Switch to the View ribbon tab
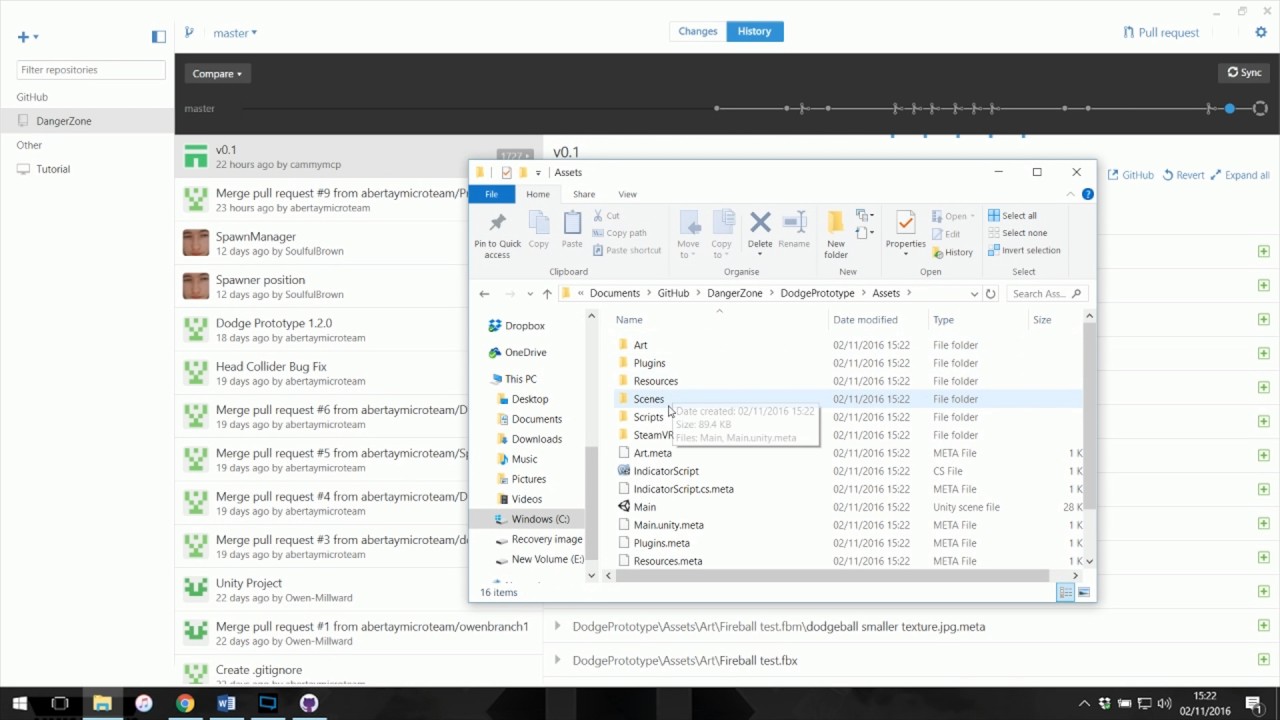 (627, 194)
